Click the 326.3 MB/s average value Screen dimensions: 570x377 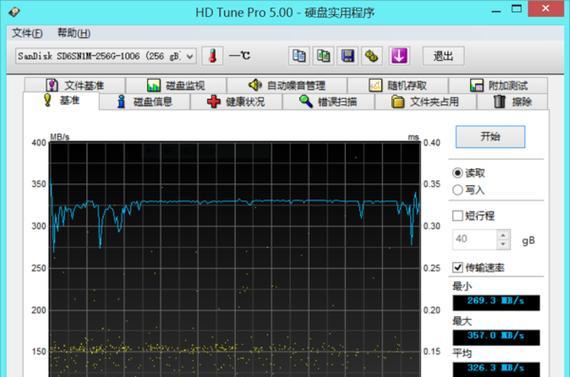click(x=496, y=369)
